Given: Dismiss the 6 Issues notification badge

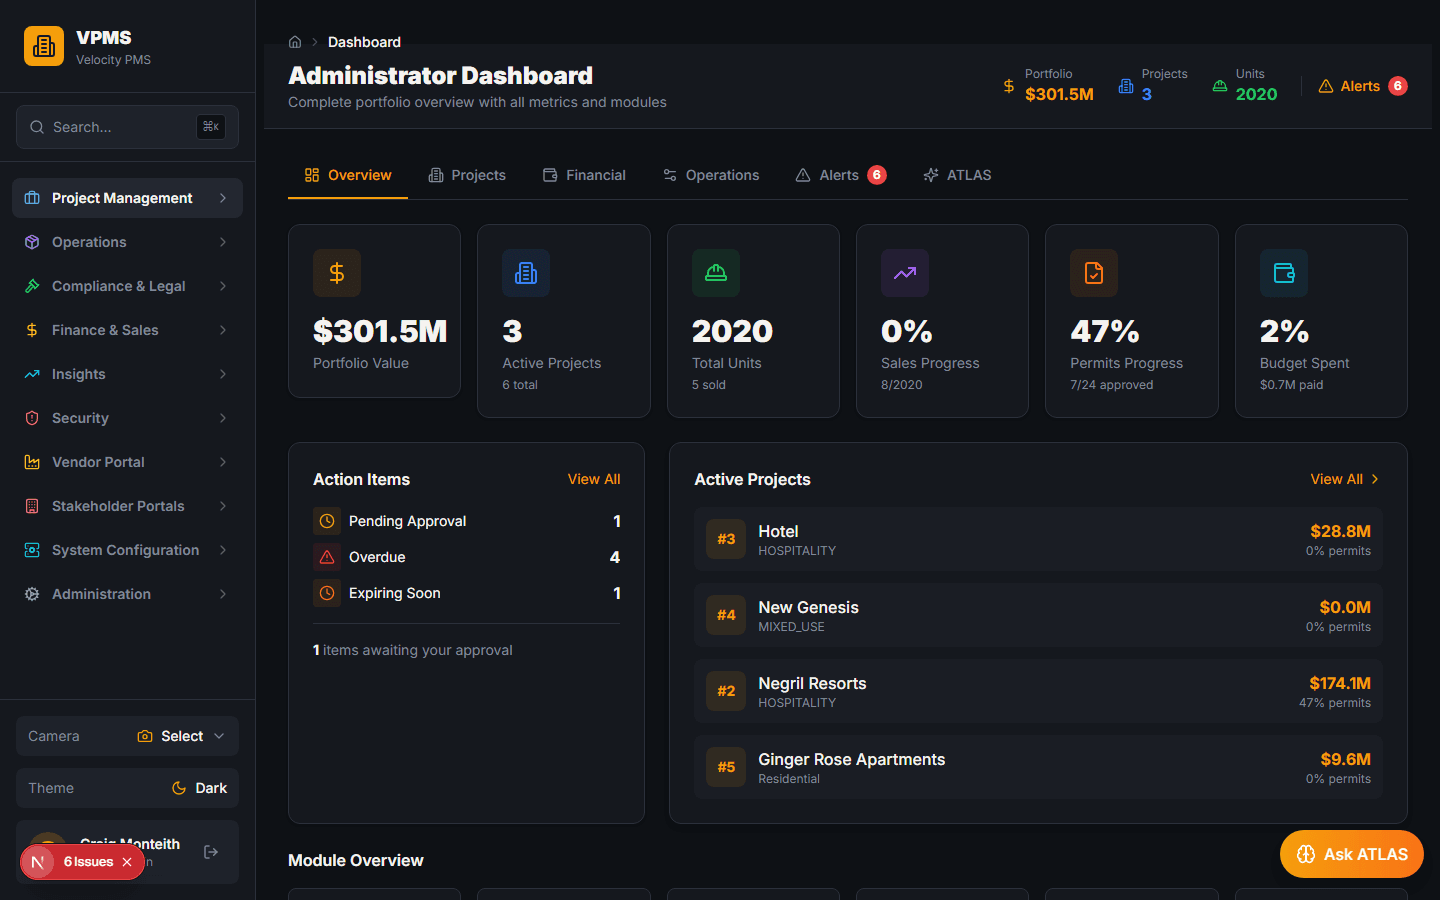Looking at the screenshot, I should 127,861.
